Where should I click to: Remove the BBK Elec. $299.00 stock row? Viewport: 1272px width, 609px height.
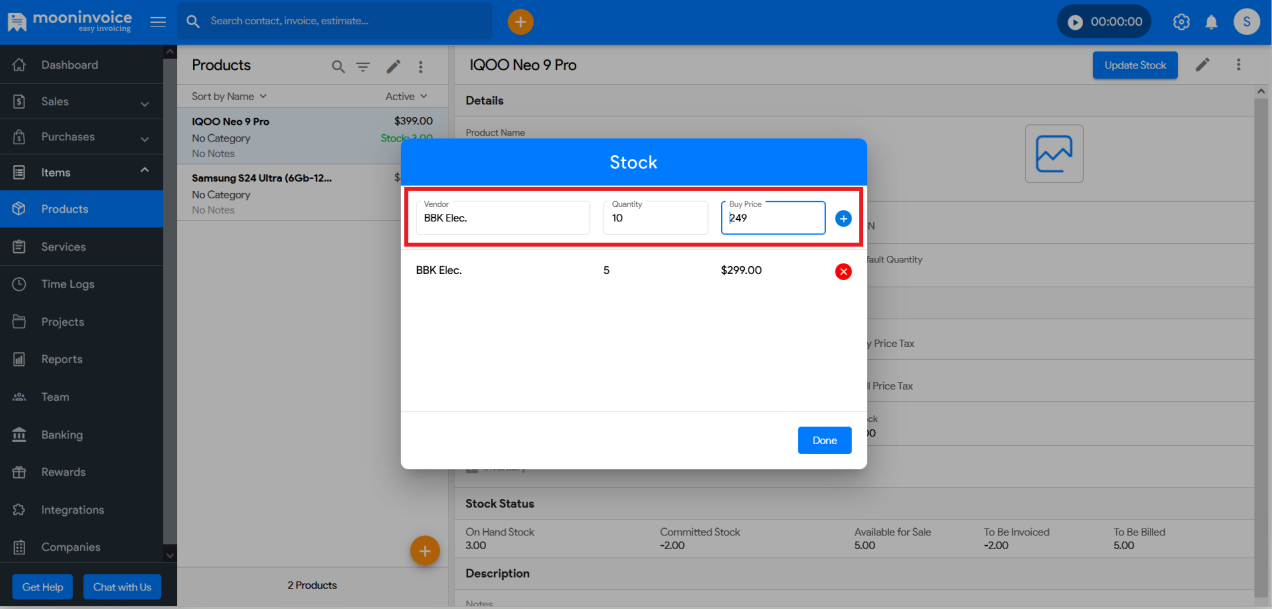843,271
